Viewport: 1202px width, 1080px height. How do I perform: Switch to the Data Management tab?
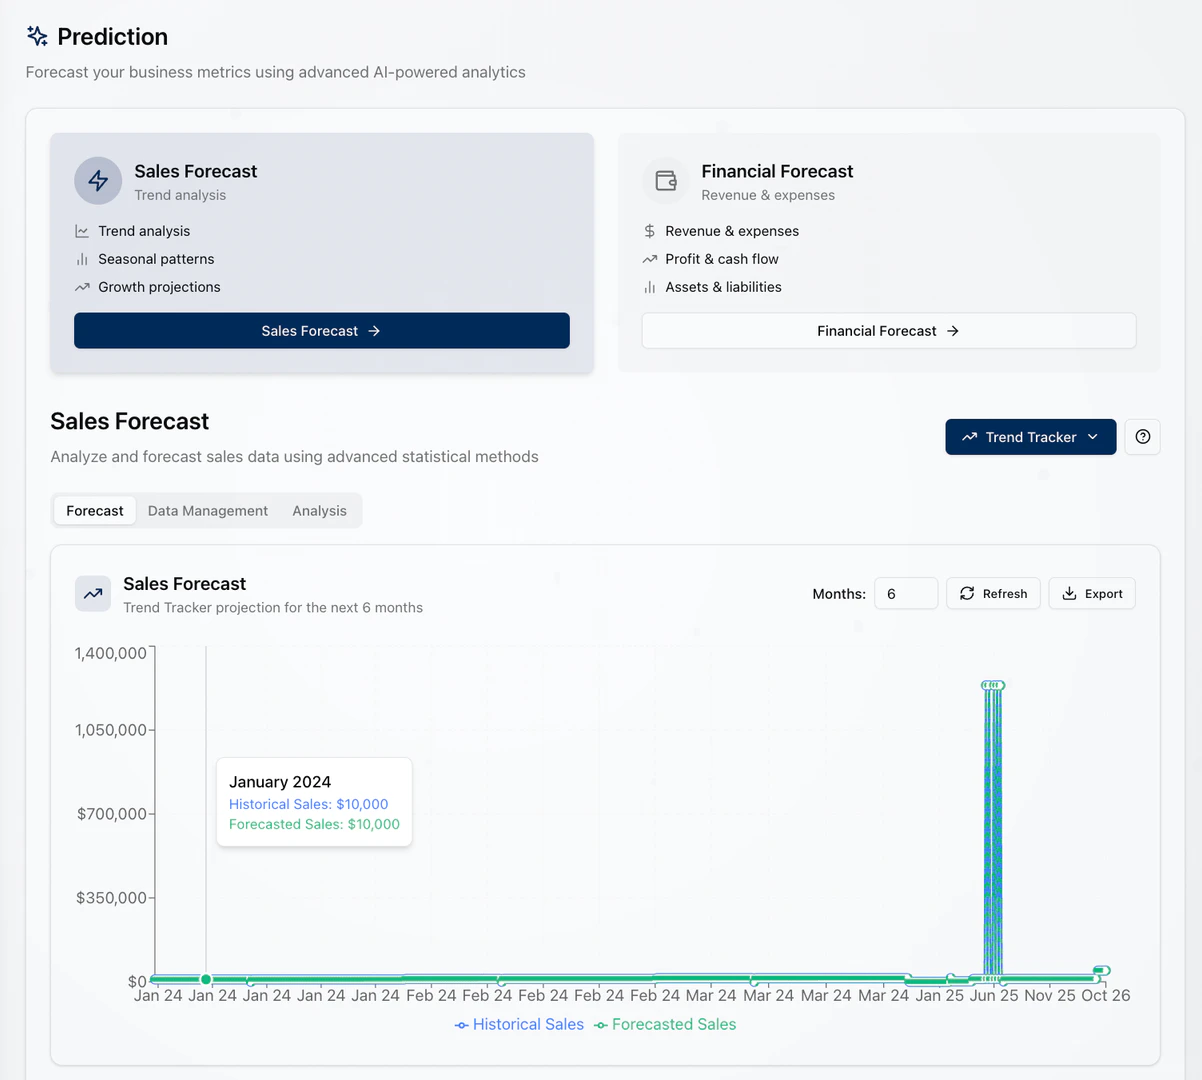(x=208, y=511)
